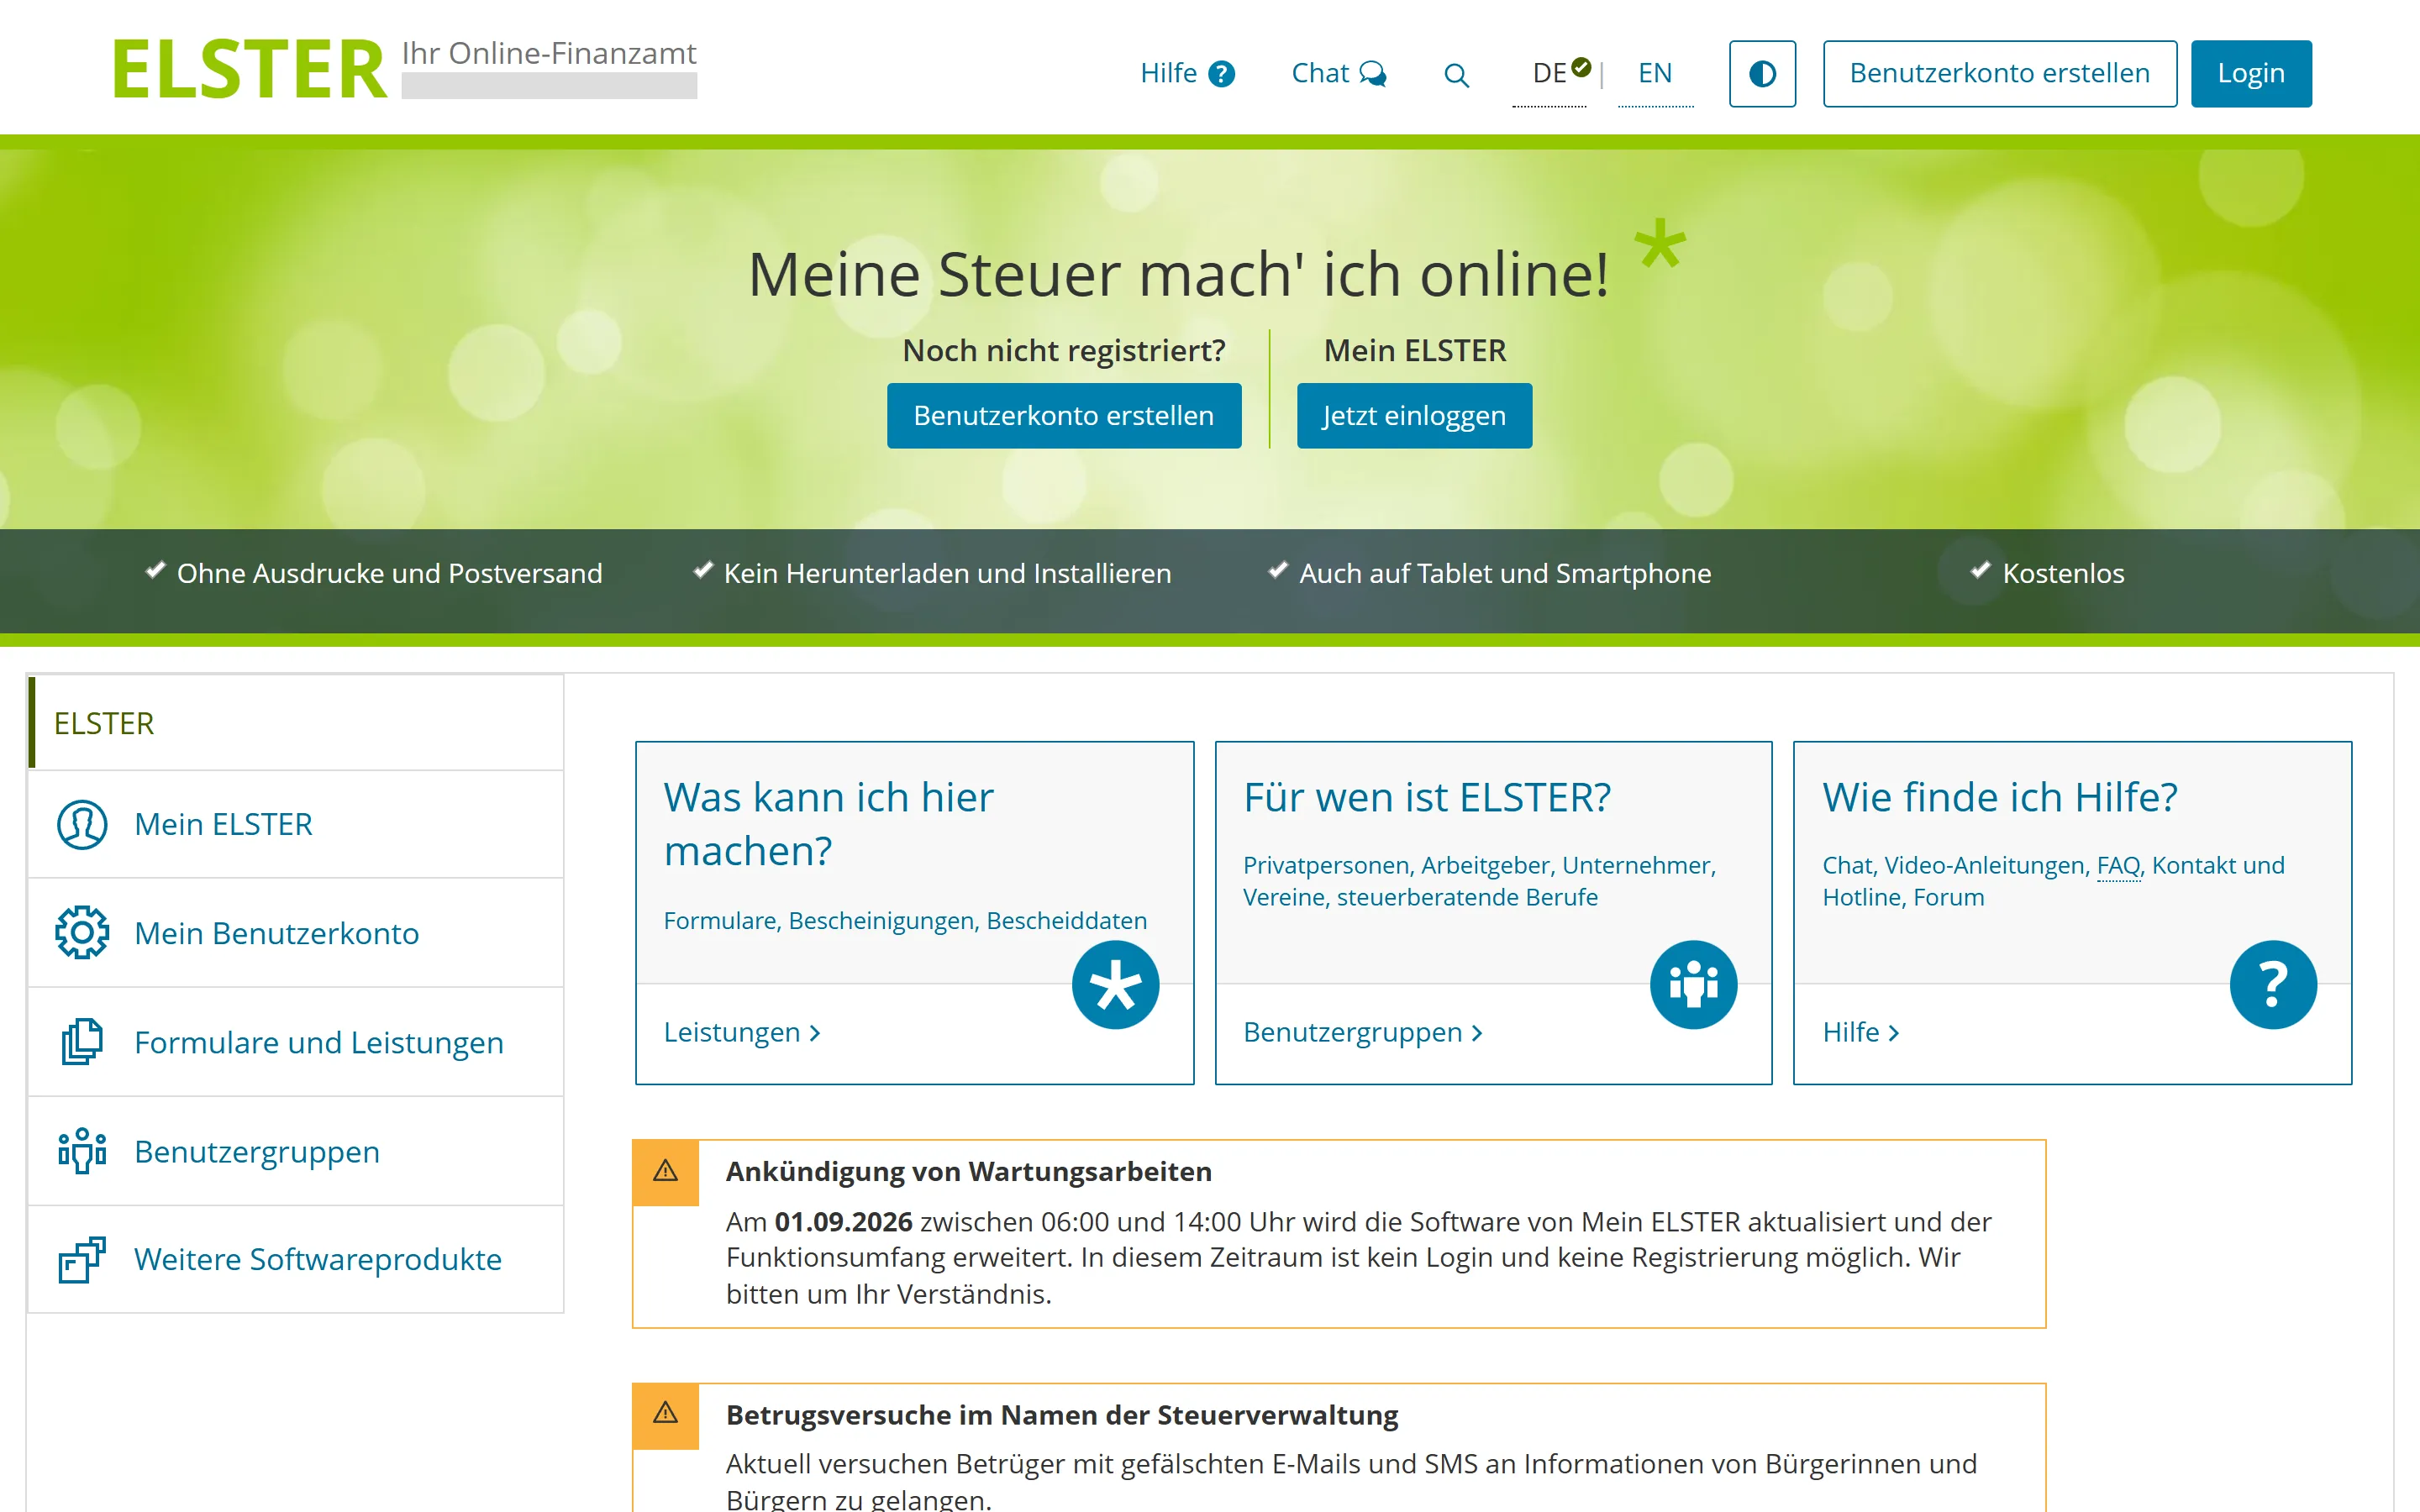Image resolution: width=2420 pixels, height=1512 pixels.
Task: Click 'Ihr Online-Finanzamt' tagline
Action: click(549, 53)
